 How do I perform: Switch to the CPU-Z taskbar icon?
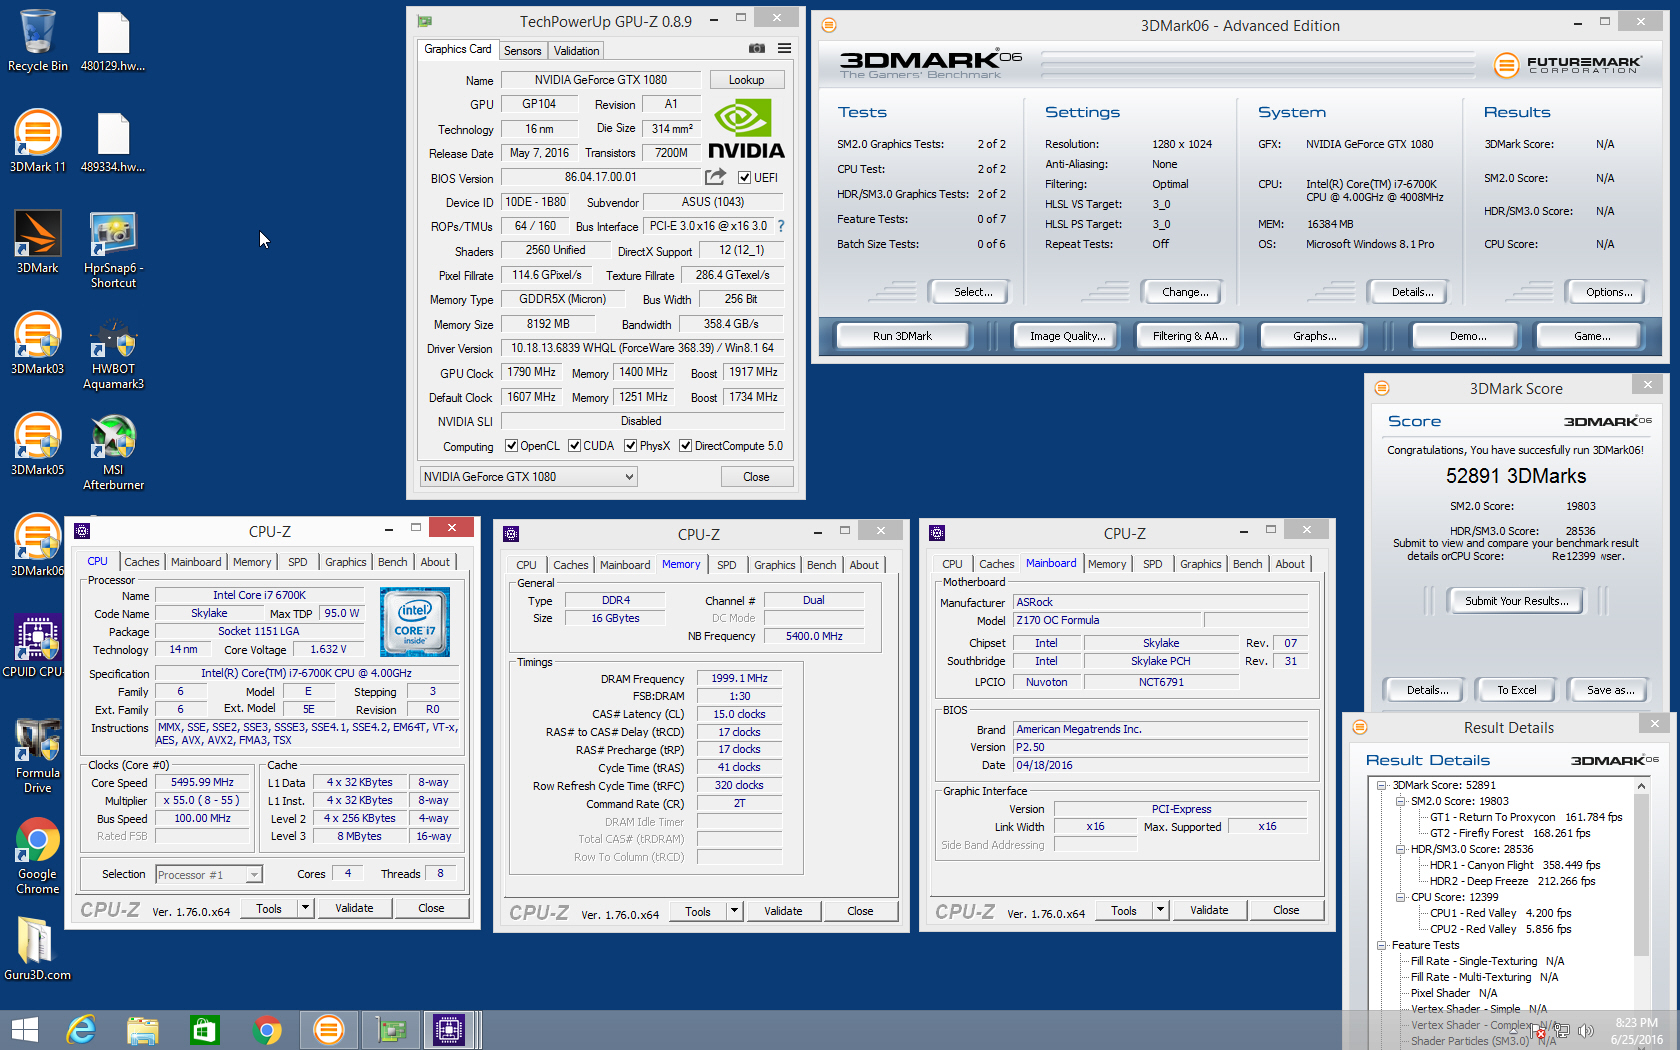[449, 1030]
